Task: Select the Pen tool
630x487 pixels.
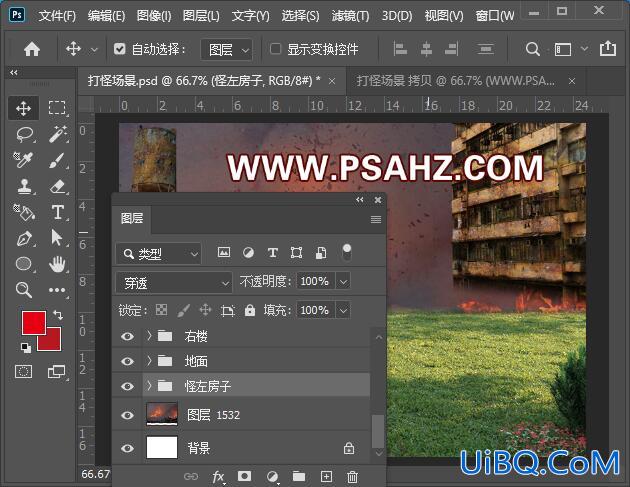Action: [x=24, y=238]
